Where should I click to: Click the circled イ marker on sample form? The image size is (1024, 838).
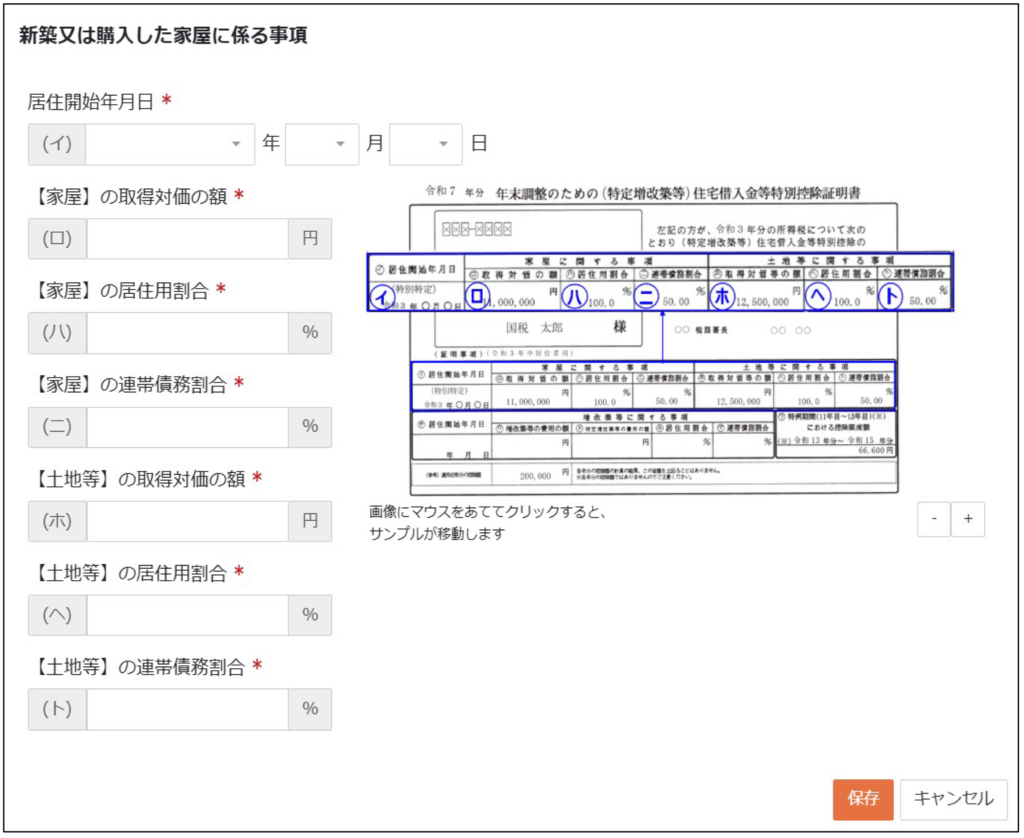[x=381, y=297]
